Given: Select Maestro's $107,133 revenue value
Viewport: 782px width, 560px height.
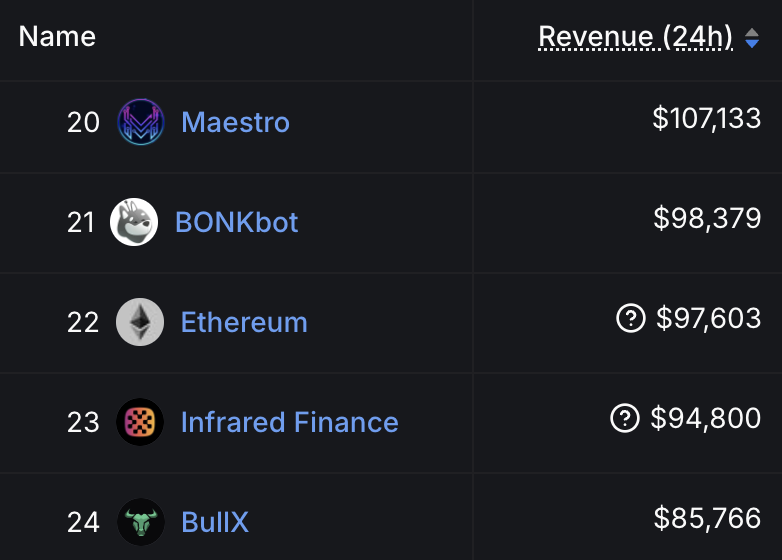Looking at the screenshot, I should pyautogui.click(x=707, y=119).
